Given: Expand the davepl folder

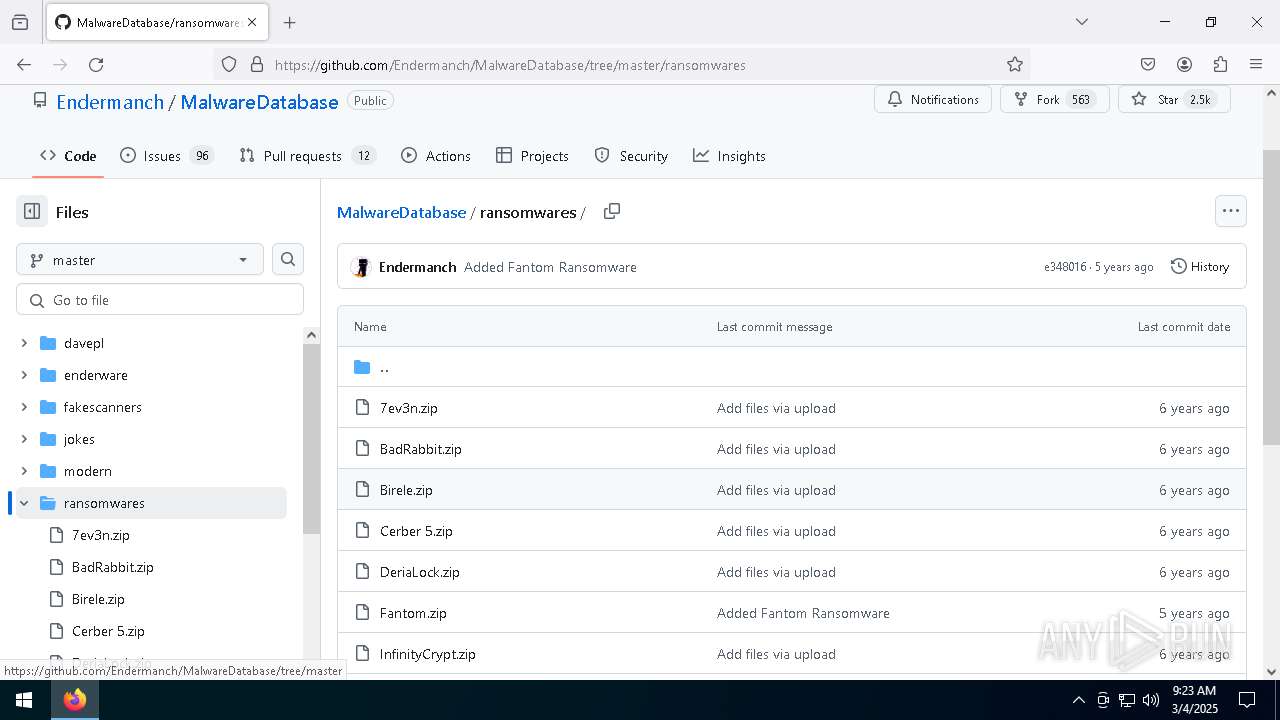Looking at the screenshot, I should (x=24, y=343).
